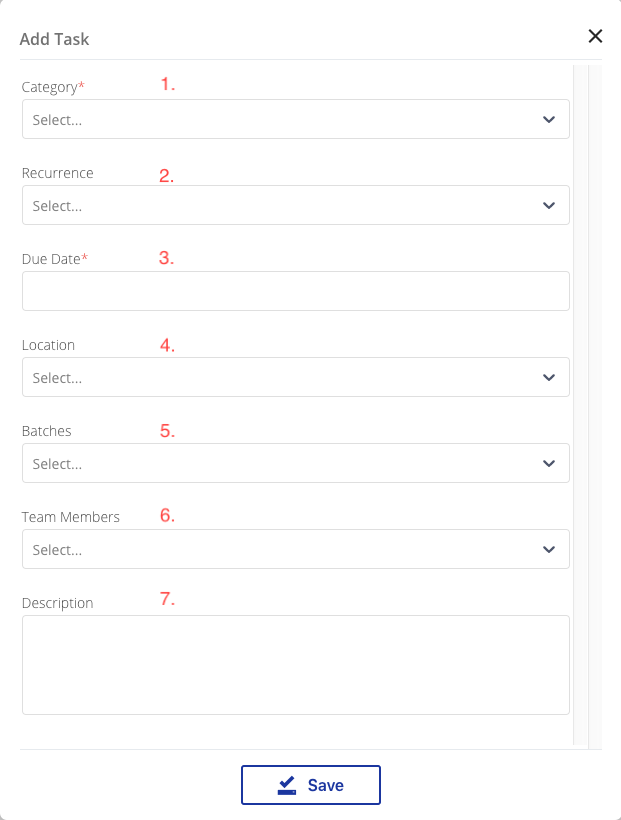Click the Location field label
This screenshot has height=820, width=621.
pos(48,345)
